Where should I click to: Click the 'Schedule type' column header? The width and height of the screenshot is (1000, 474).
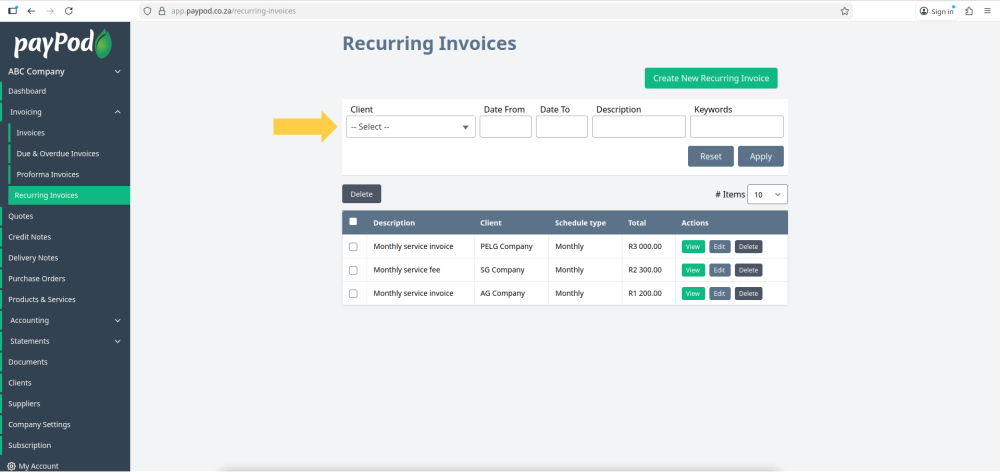point(580,223)
